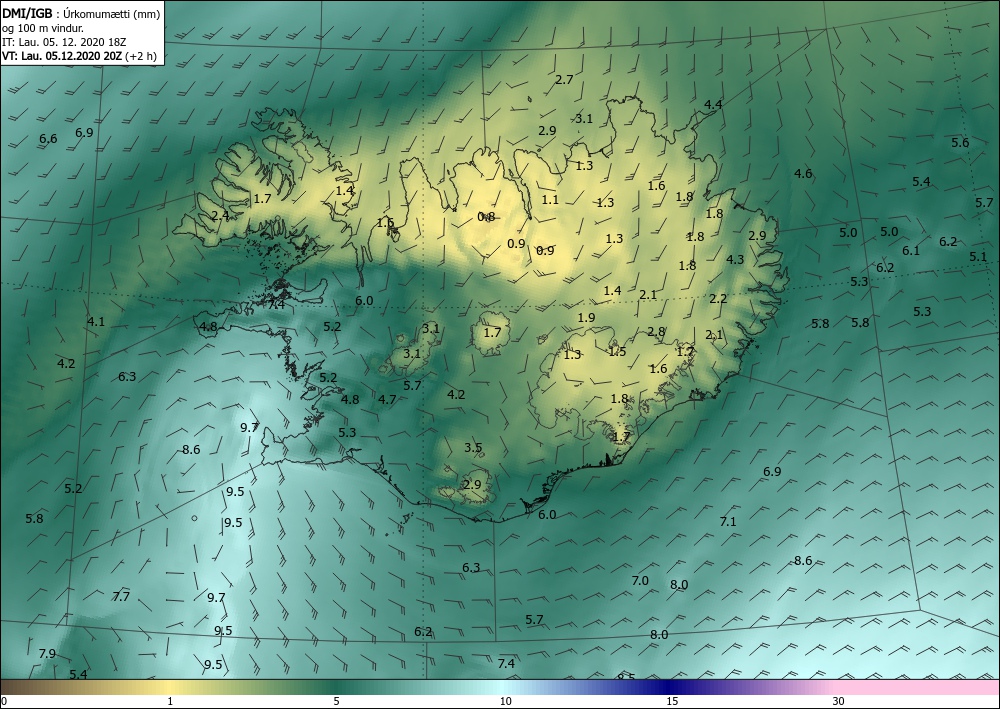Click the map value '2.7' north of Iceland
Screen dimensions: 1000x709
564,80
